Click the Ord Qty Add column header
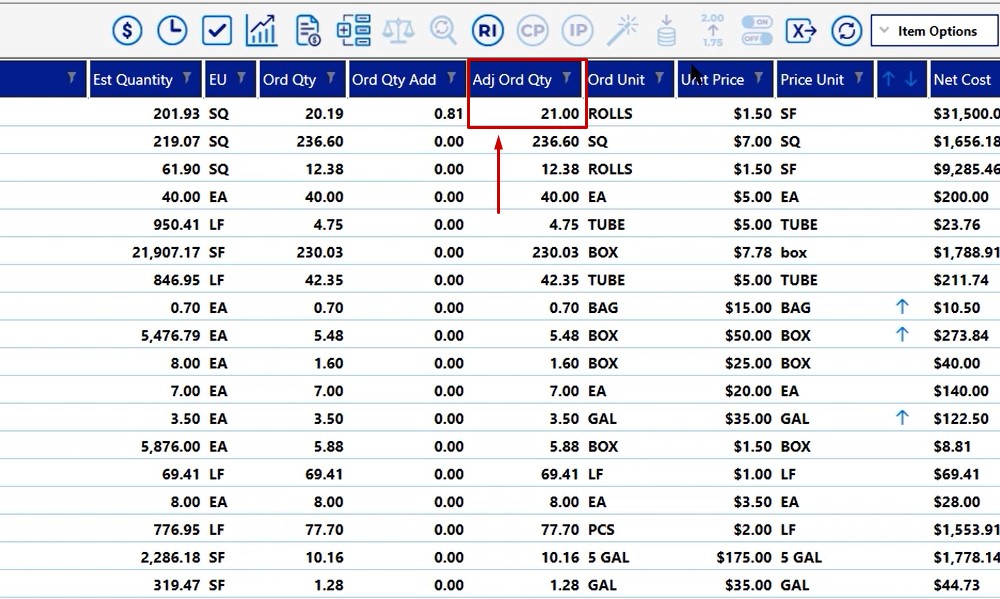This screenshot has width=1000, height=599. tap(394, 79)
